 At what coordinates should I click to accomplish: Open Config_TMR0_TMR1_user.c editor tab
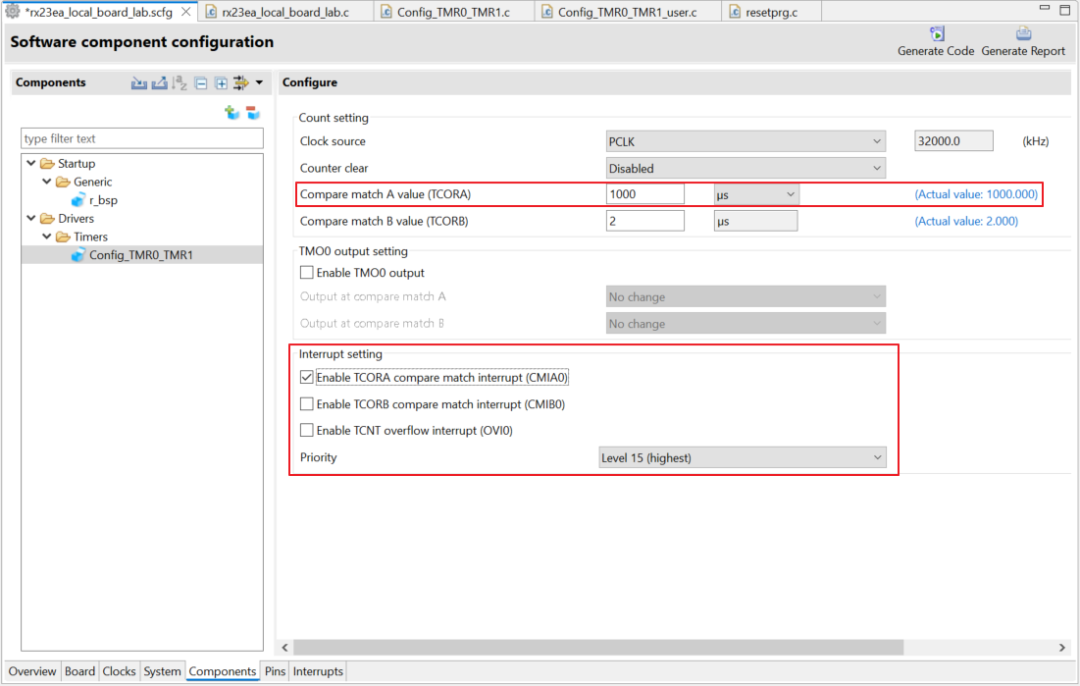point(627,12)
